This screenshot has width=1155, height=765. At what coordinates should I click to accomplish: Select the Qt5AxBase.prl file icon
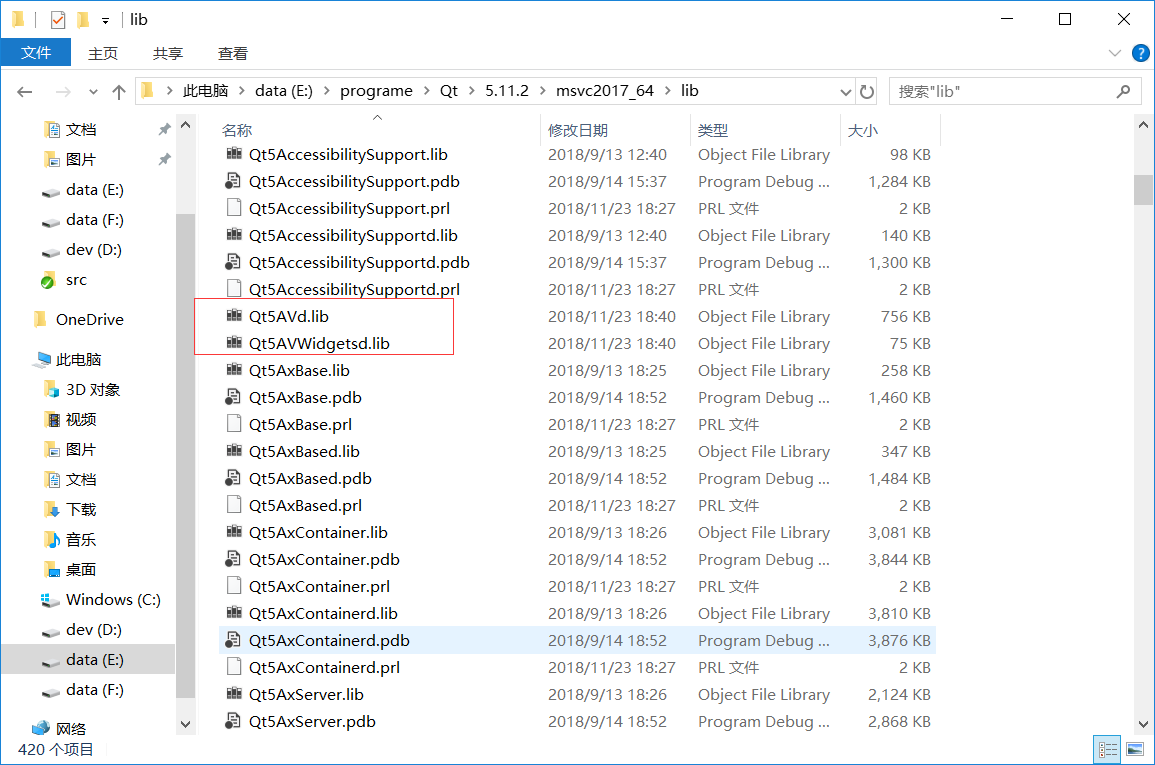tap(234, 424)
